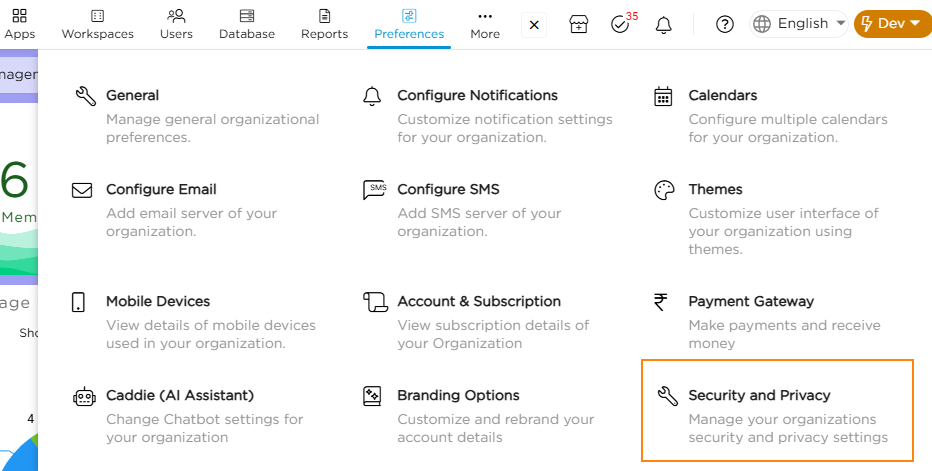Open Configure Notifications settings

tap(477, 96)
